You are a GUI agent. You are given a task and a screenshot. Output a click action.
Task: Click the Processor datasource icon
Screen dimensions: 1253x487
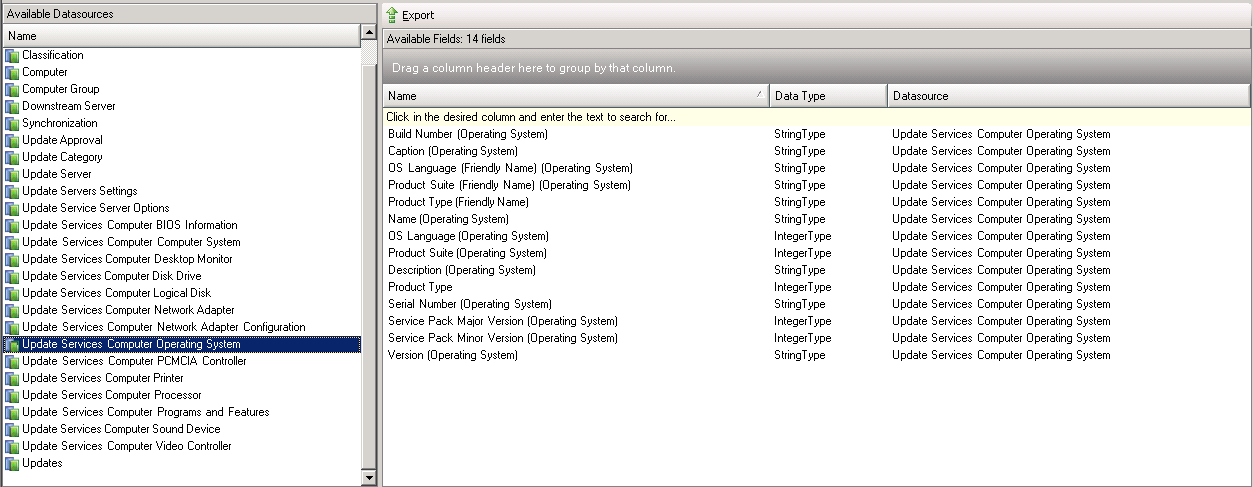pyautogui.click(x=12, y=396)
